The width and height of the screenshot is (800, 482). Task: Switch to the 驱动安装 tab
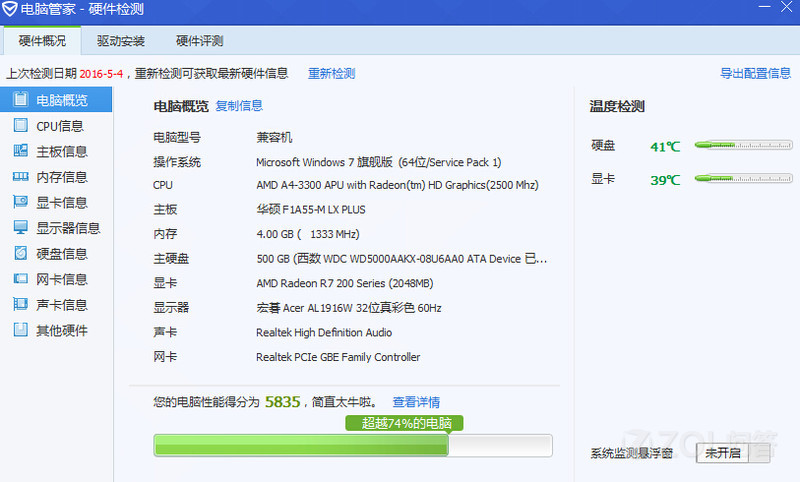[x=121, y=41]
